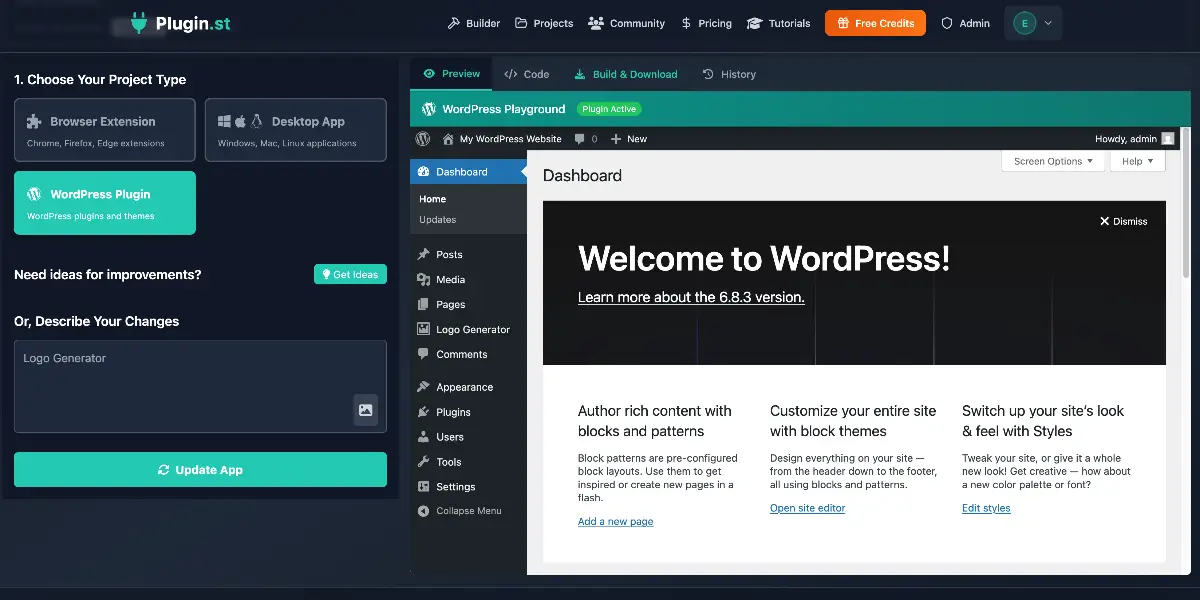Screen dimensions: 1200x600
Task: Select the Desktop App project type
Action: (x=295, y=130)
